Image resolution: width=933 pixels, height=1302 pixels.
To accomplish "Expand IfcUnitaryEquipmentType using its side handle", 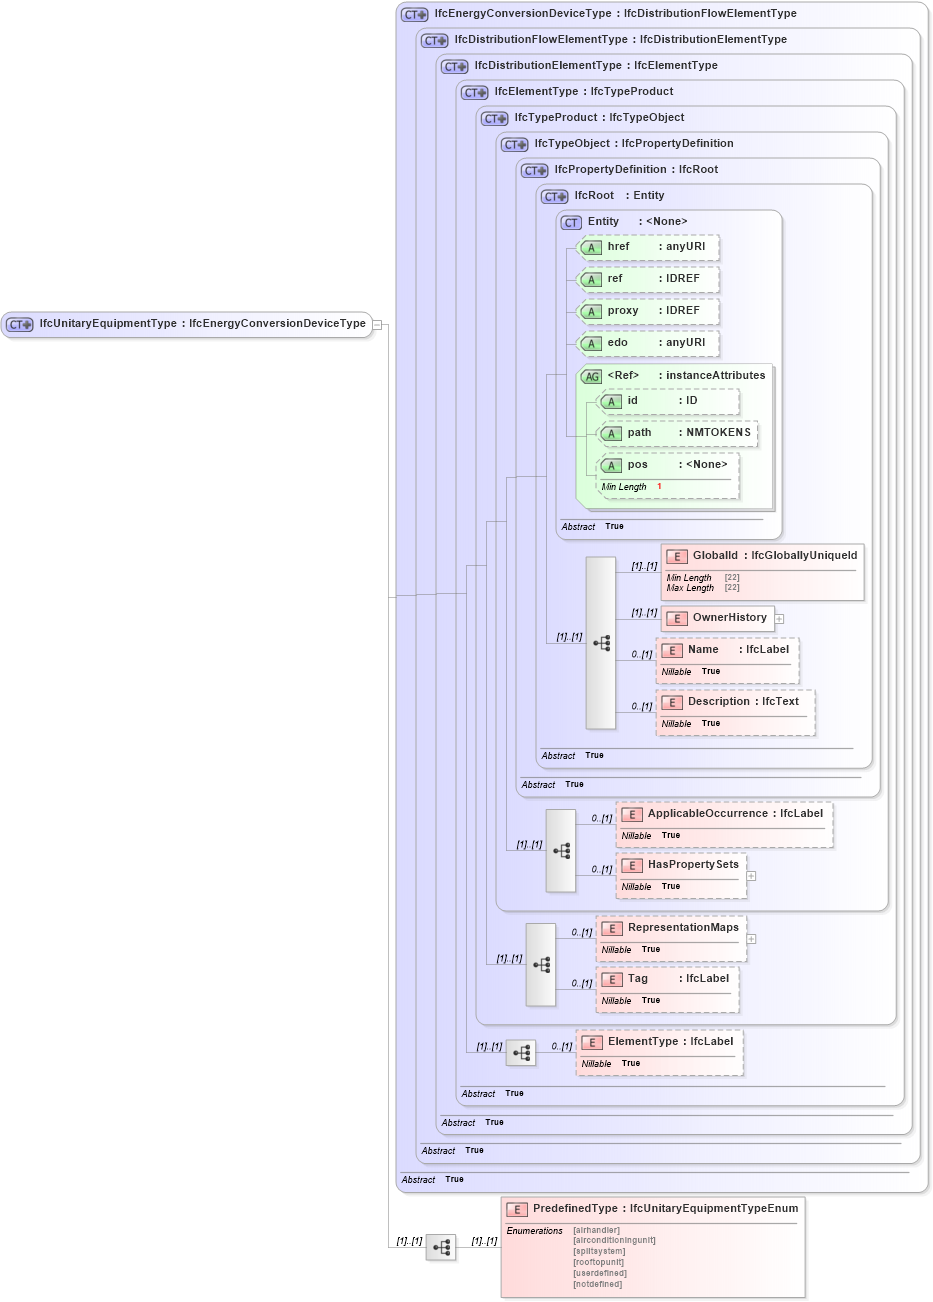I will (x=379, y=324).
